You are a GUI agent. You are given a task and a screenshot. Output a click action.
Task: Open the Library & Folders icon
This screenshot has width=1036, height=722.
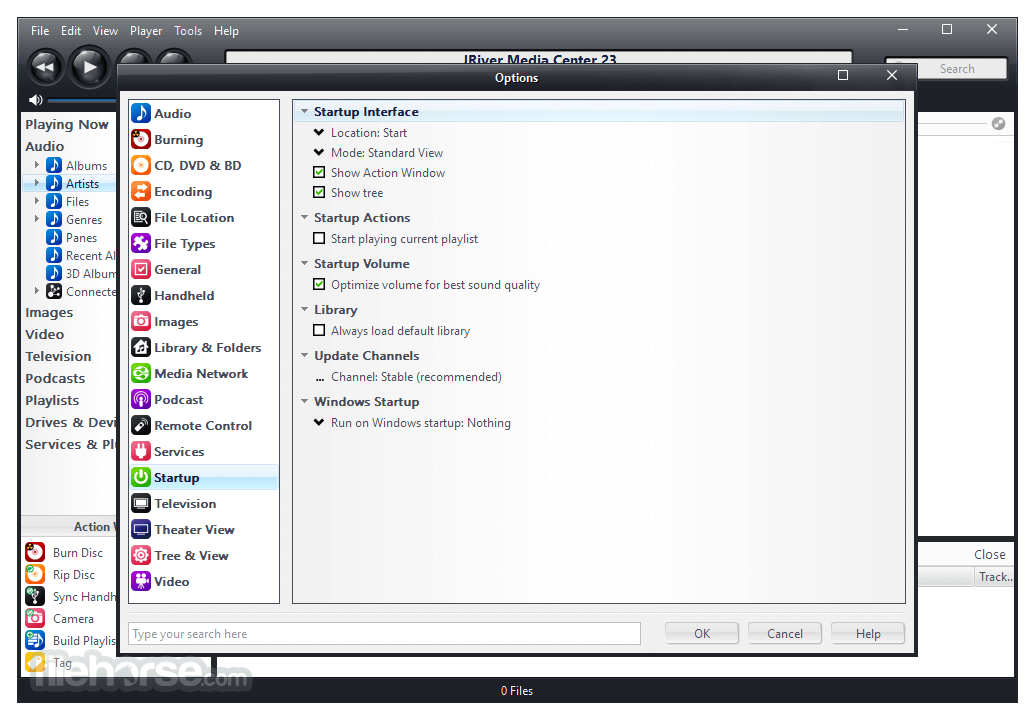(141, 347)
